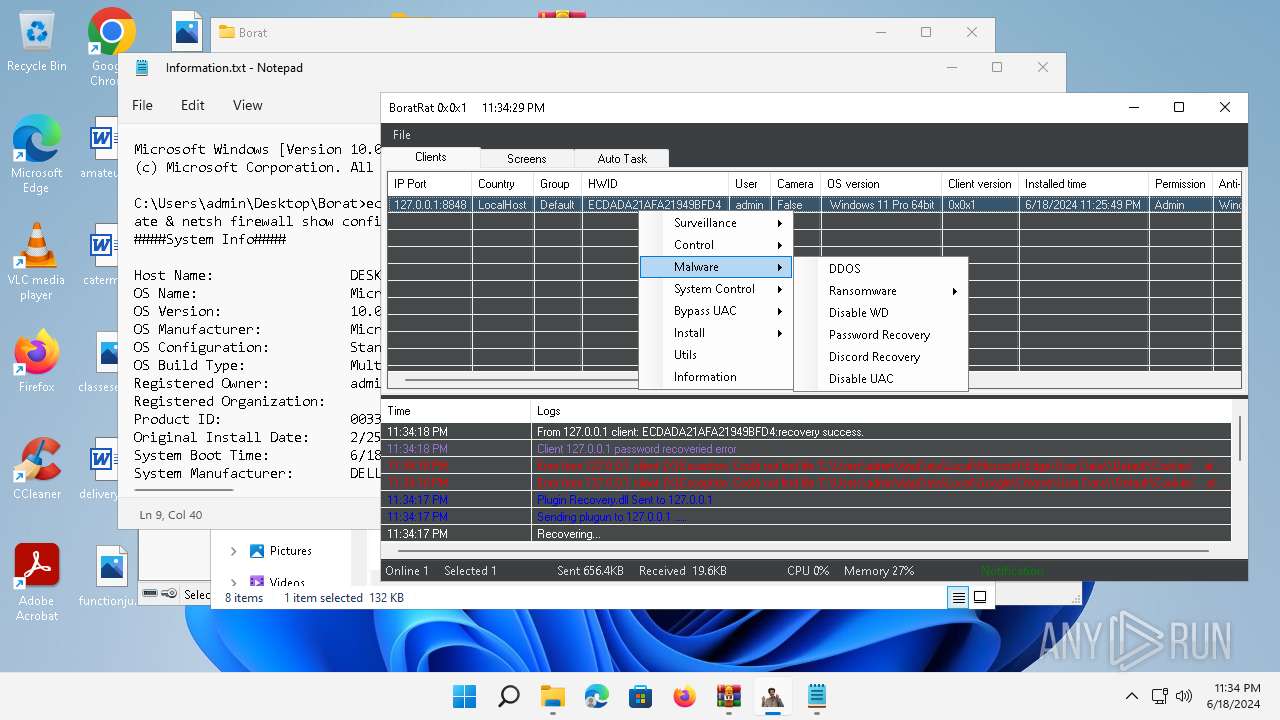Click the 'Recovering...' log entry
Screen dimensions: 1280x720
pos(808,534)
